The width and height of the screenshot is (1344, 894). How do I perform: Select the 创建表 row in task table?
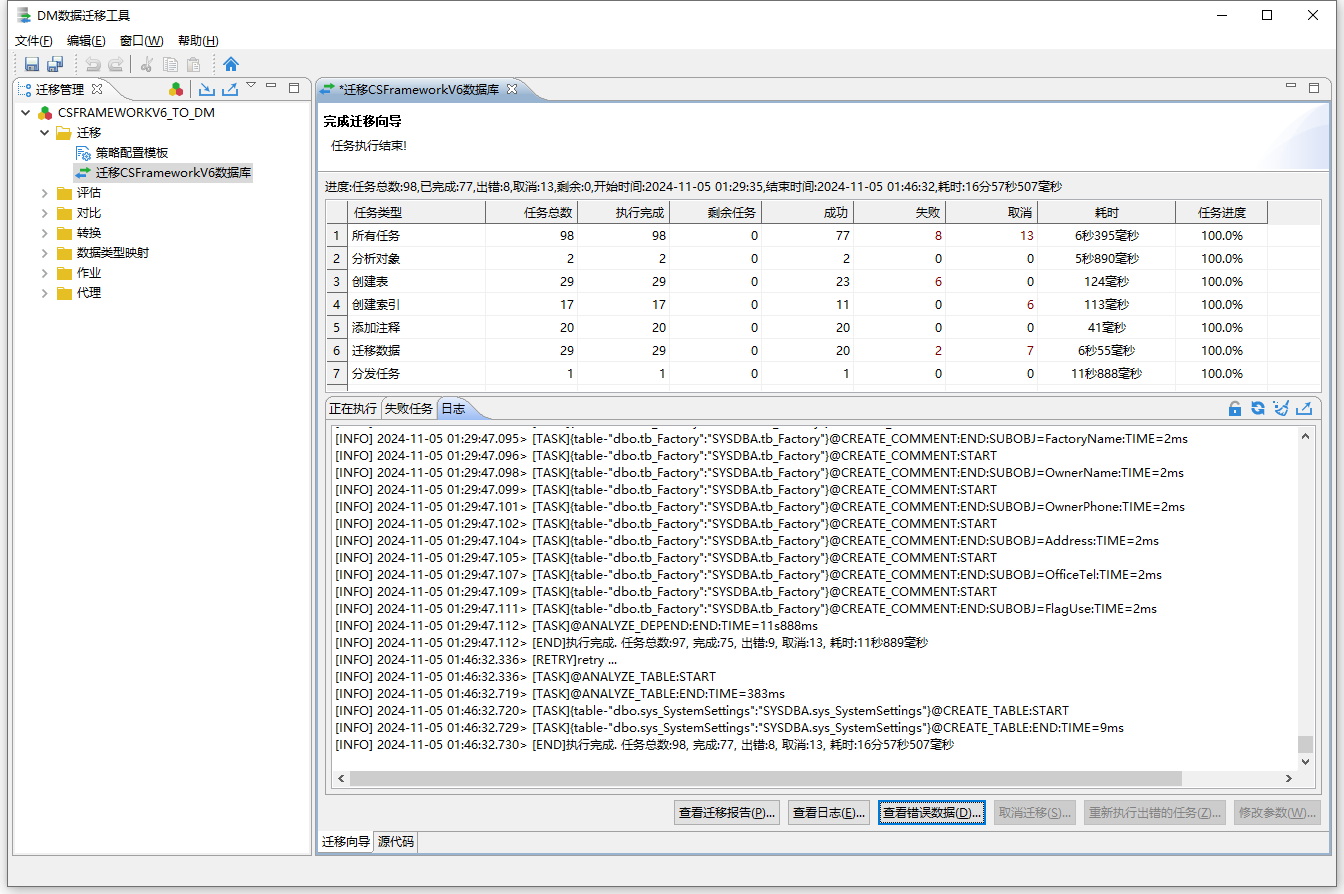click(x=797, y=282)
